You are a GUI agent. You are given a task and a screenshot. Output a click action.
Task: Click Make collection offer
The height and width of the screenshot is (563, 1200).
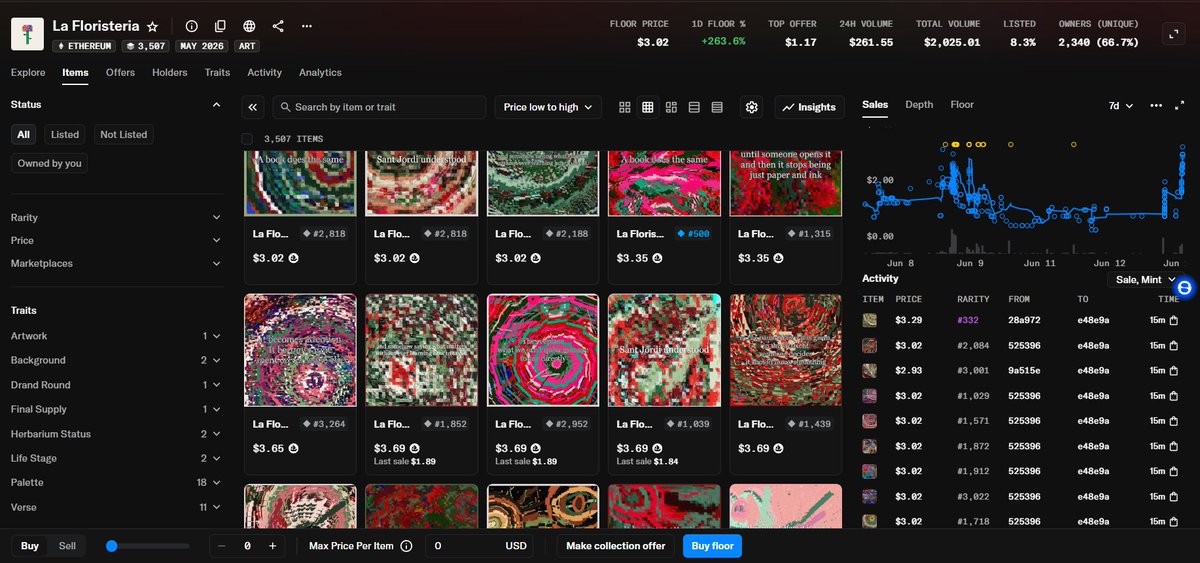(616, 546)
